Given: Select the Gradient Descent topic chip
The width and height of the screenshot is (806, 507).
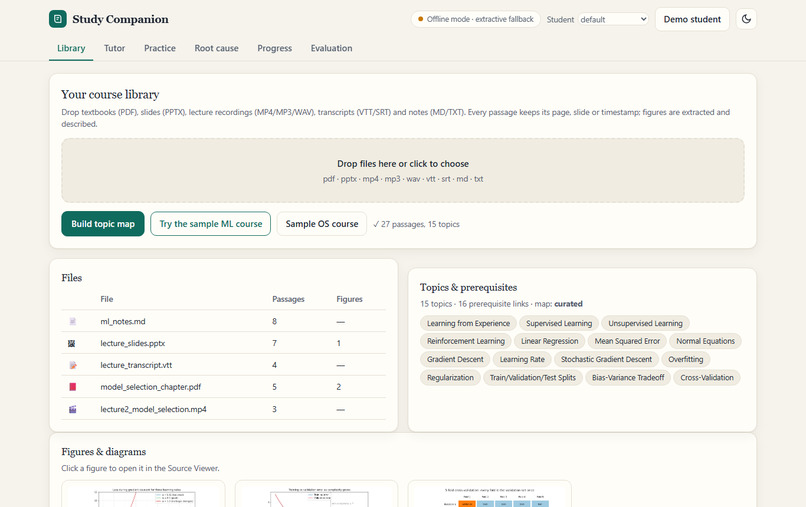Looking at the screenshot, I should click(x=455, y=359).
